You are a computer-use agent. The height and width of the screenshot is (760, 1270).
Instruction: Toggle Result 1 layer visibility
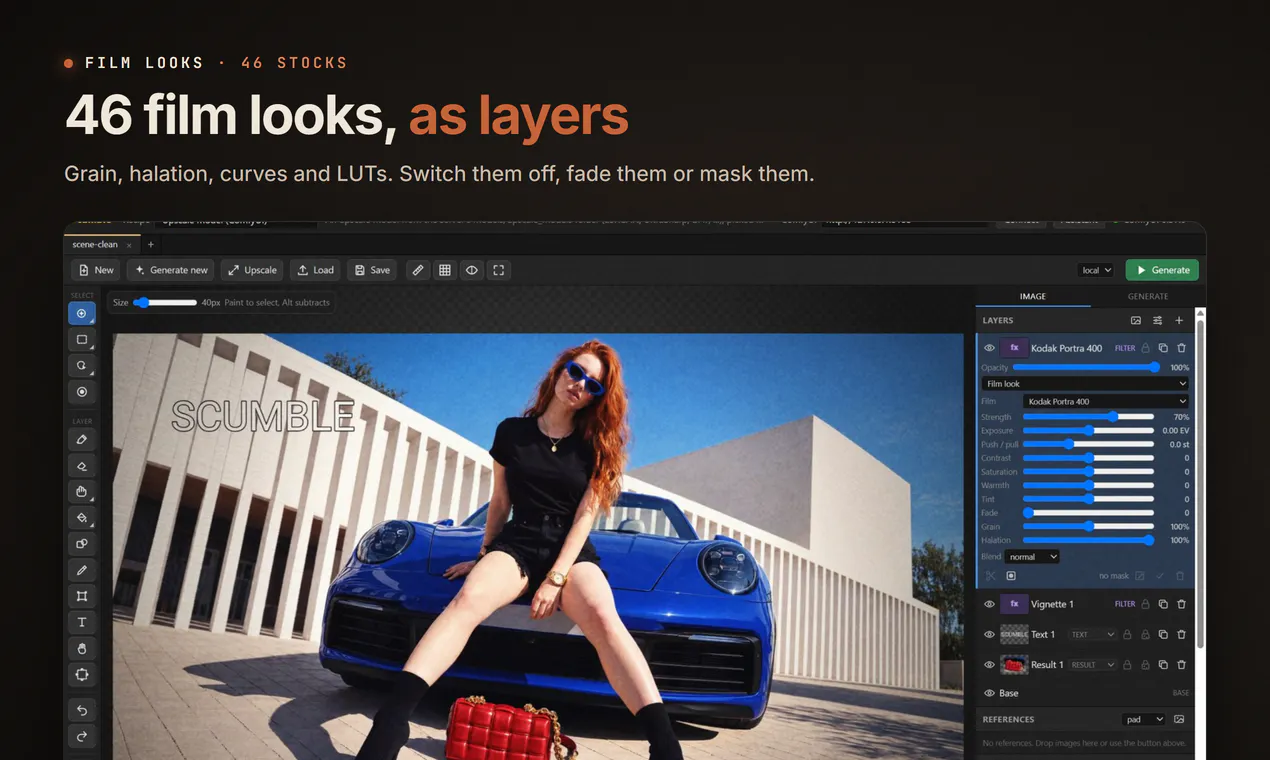[989, 664]
